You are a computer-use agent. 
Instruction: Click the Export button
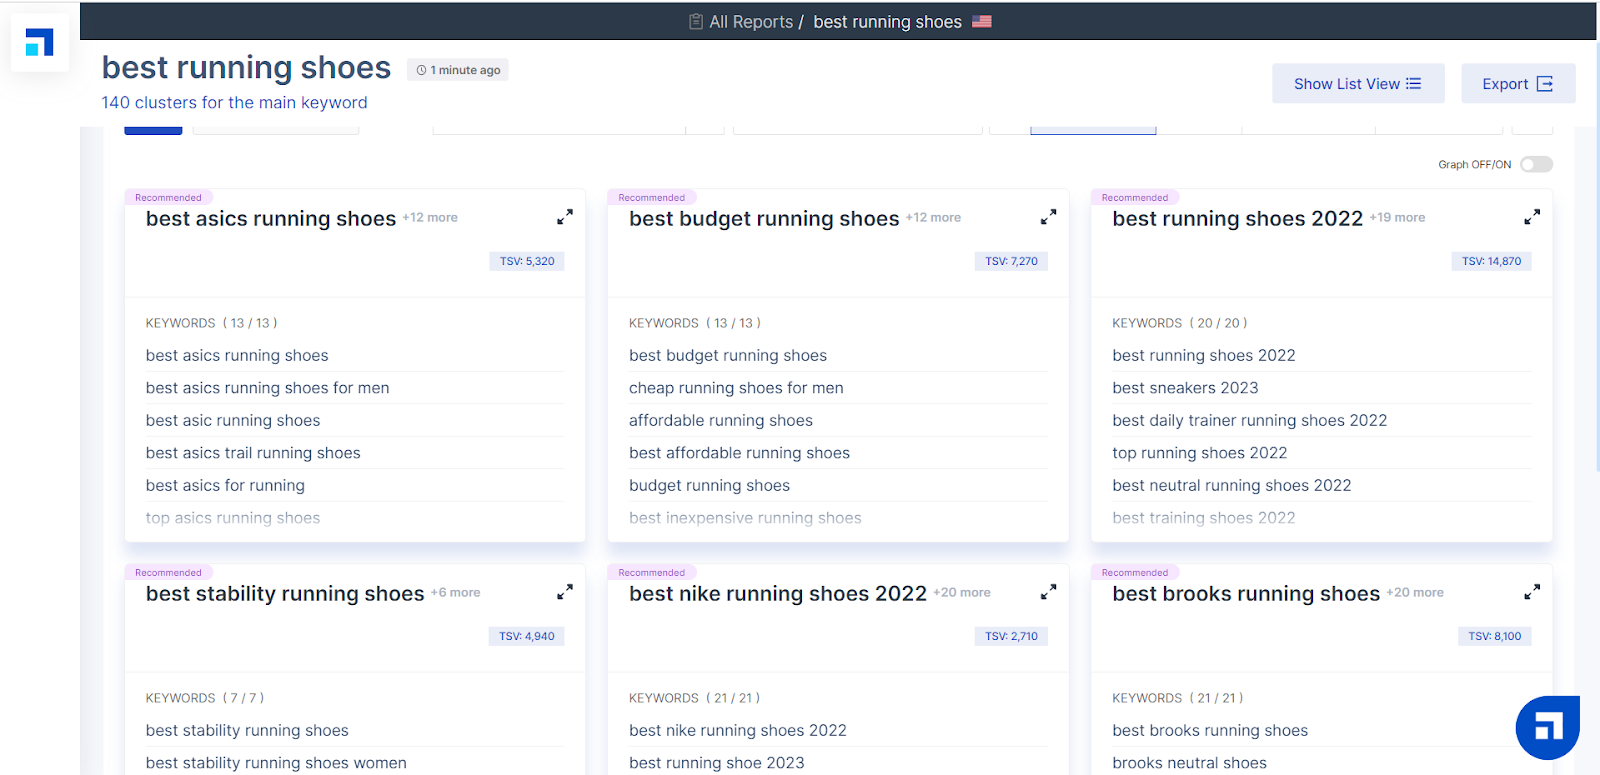coord(1517,84)
